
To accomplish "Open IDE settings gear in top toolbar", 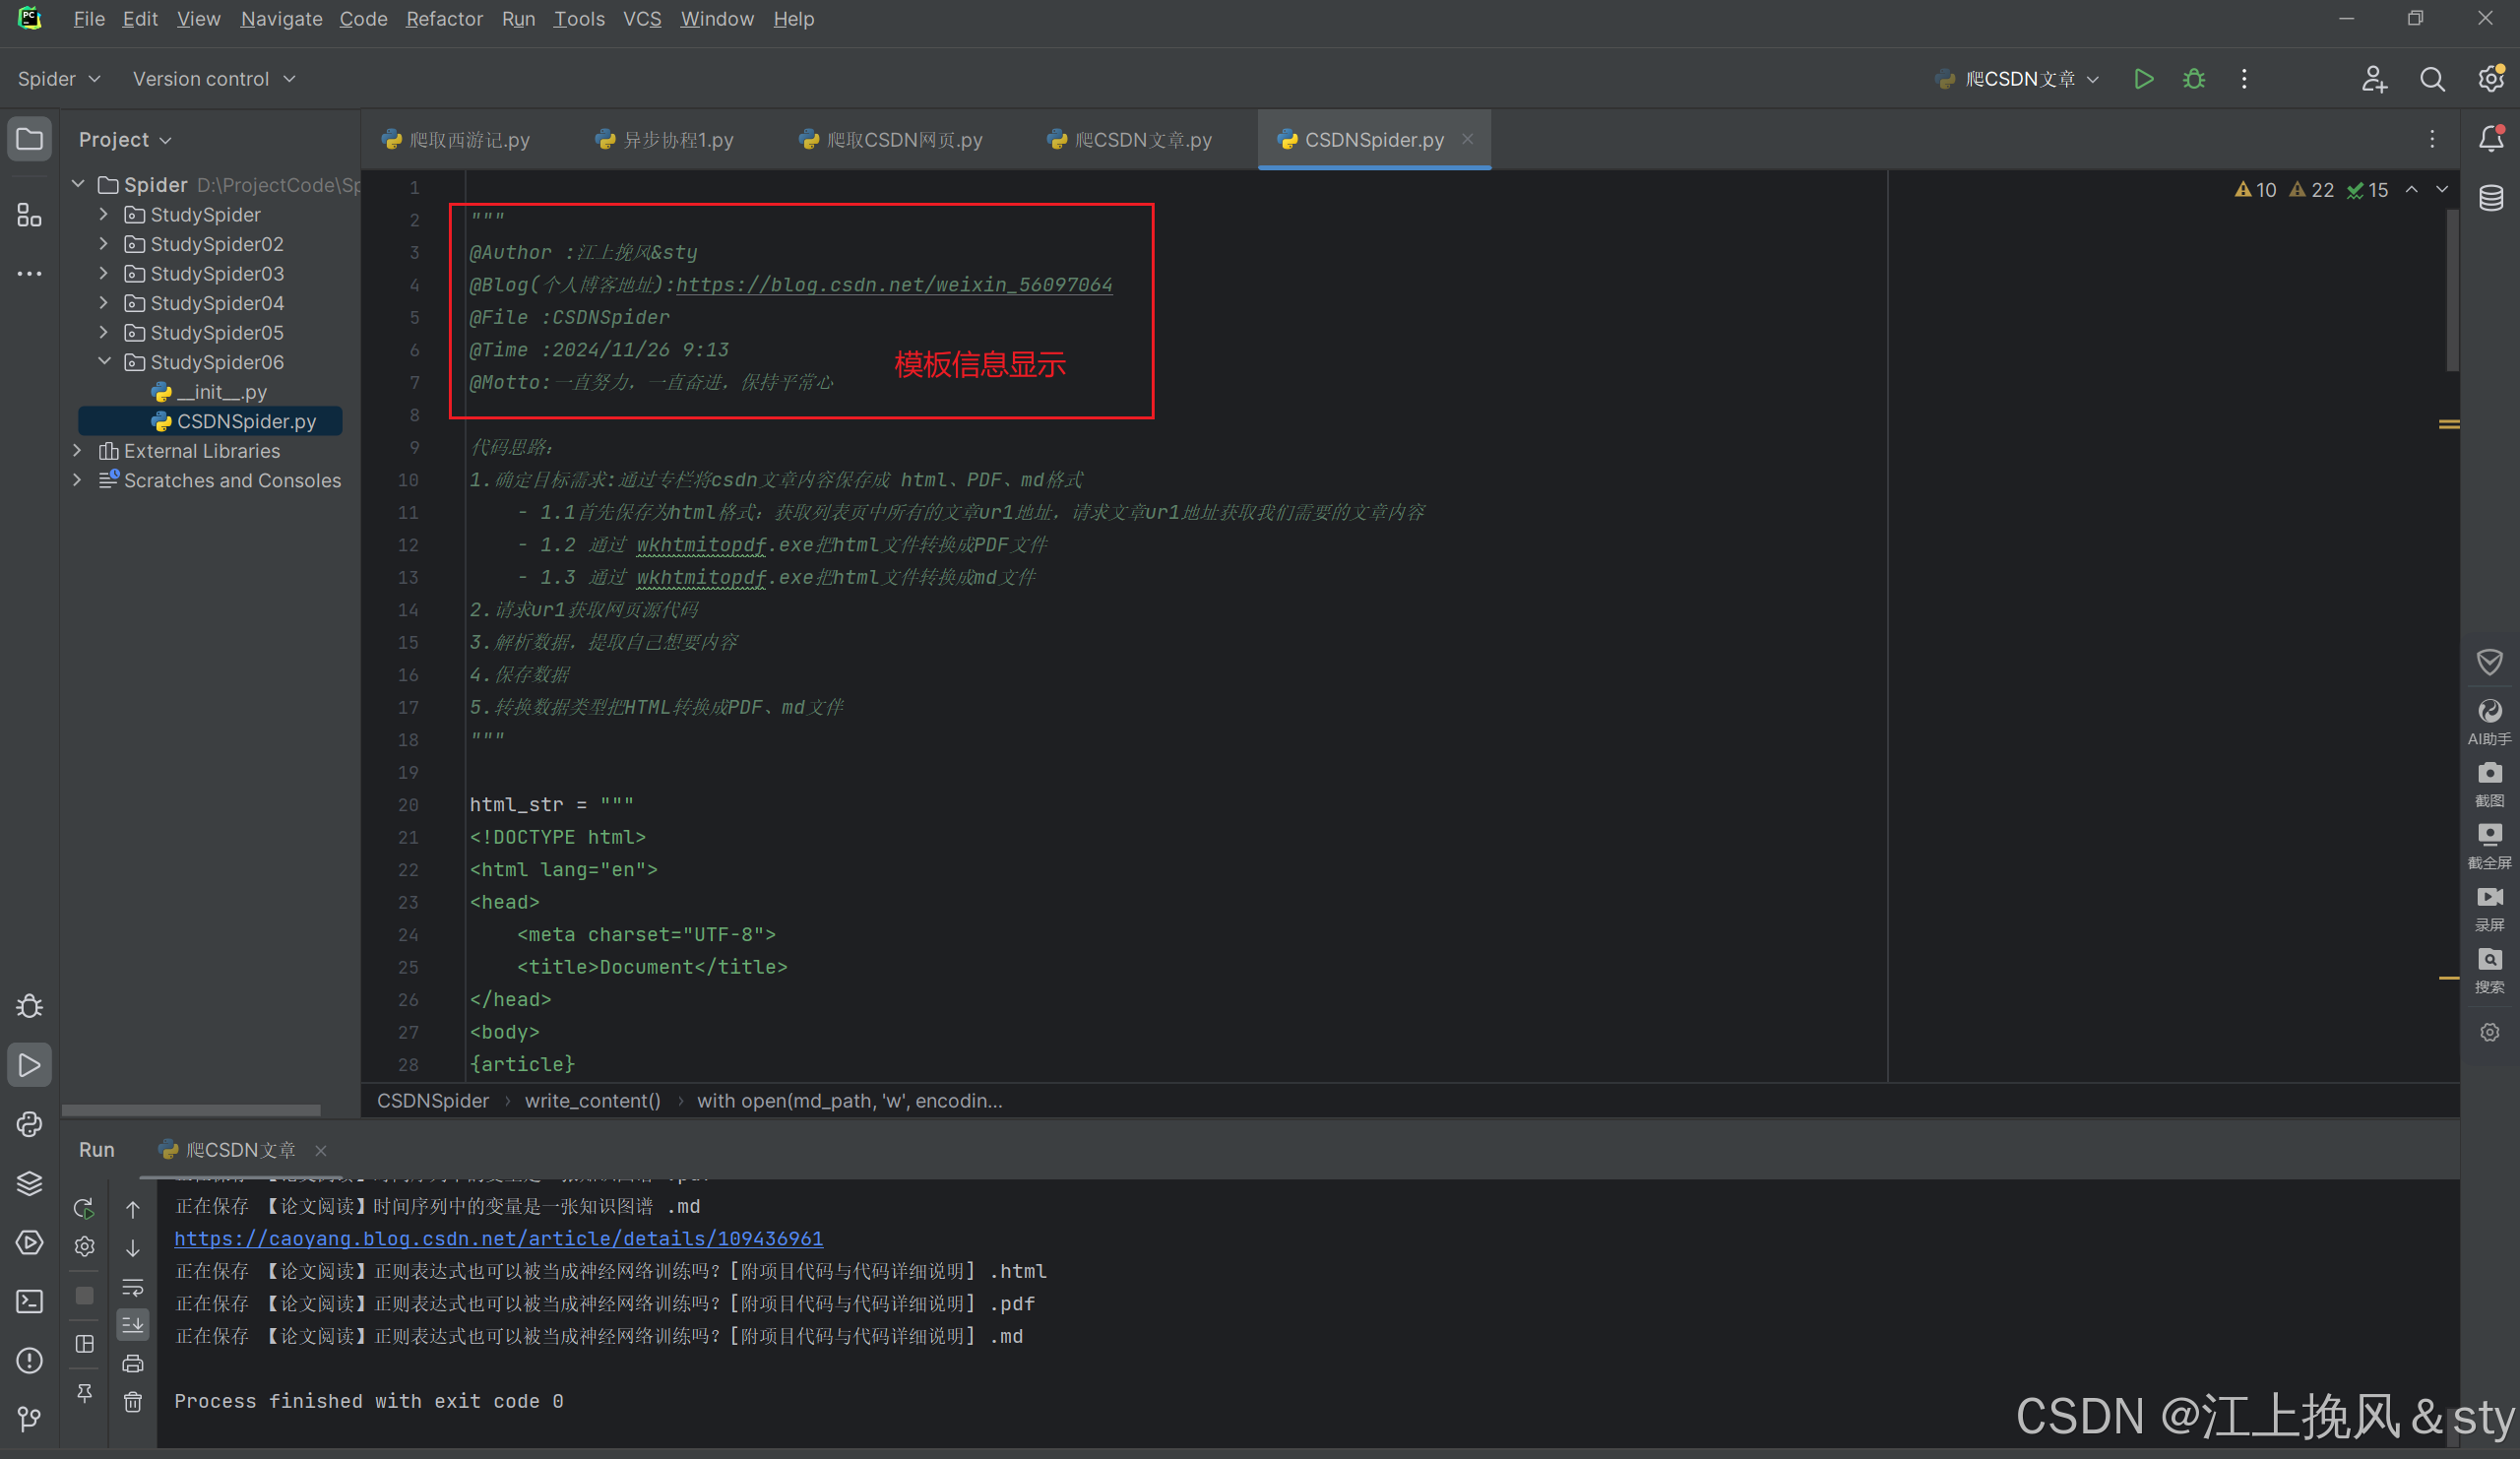I will coord(2490,79).
